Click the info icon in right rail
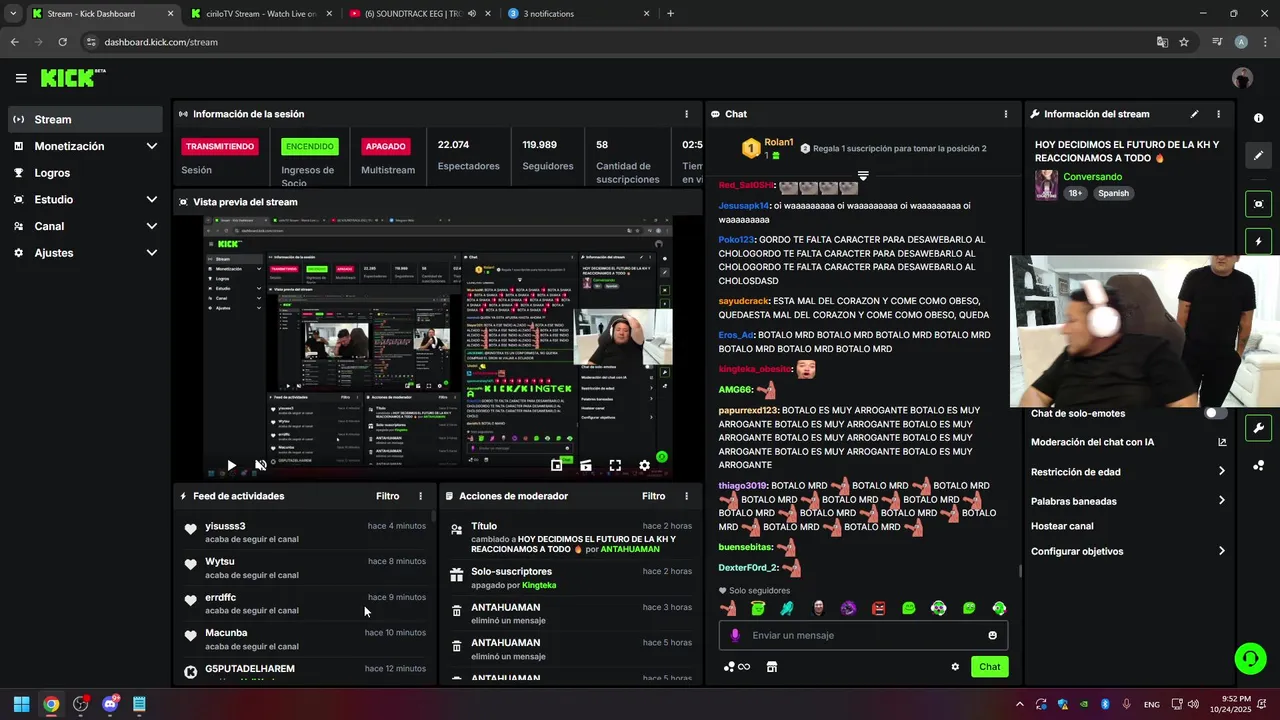The image size is (1280, 720). (x=1258, y=118)
